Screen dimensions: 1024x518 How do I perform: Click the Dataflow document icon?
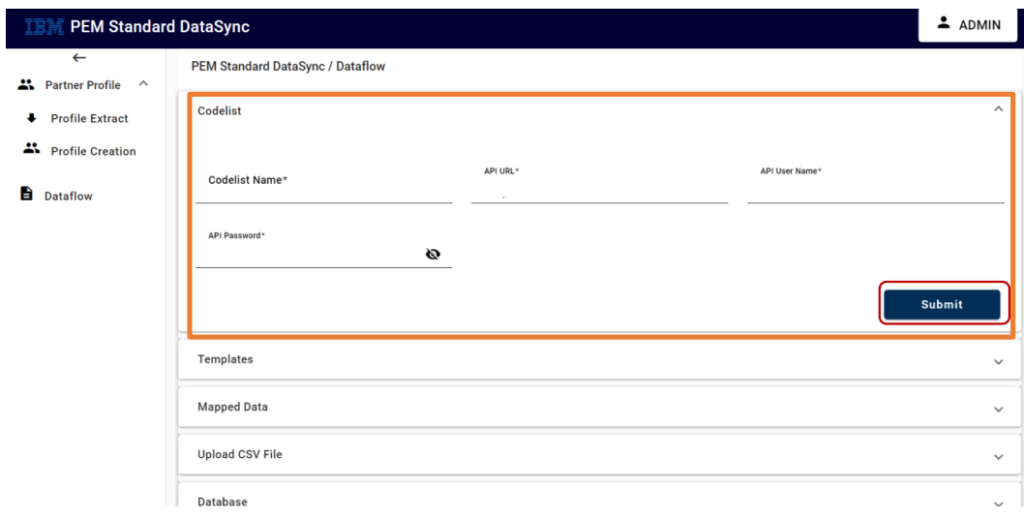pyautogui.click(x=26, y=193)
